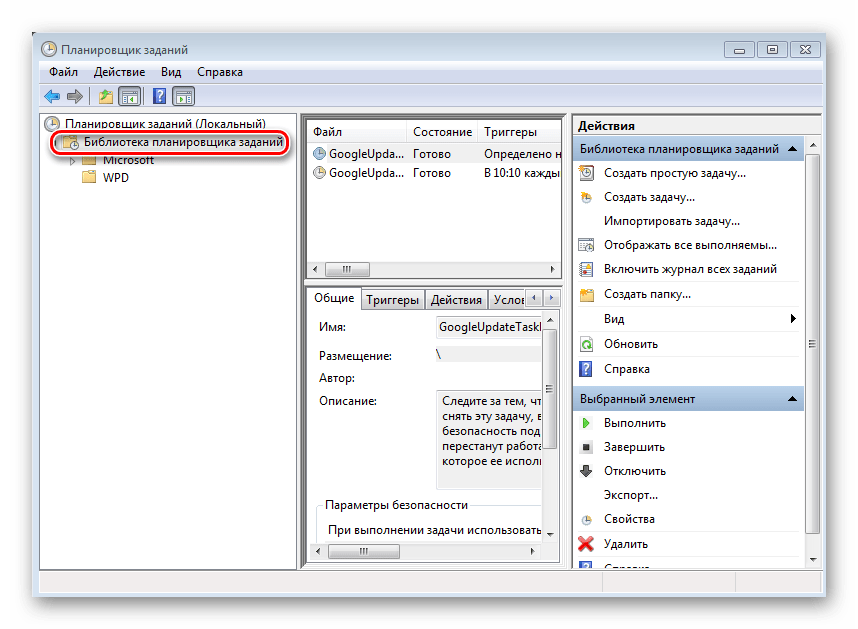The height and width of the screenshot is (629, 858).
Task: Click the trigger text В 10:10 кажды
Action: [521, 173]
